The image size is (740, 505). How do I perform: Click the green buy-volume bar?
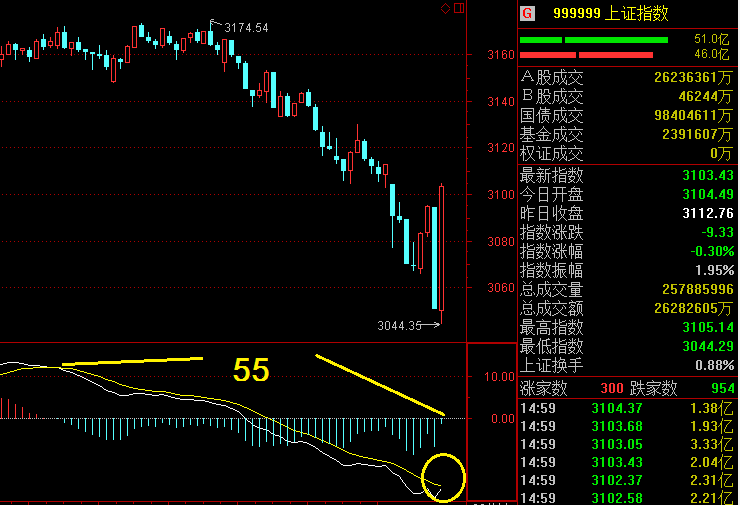click(594, 40)
